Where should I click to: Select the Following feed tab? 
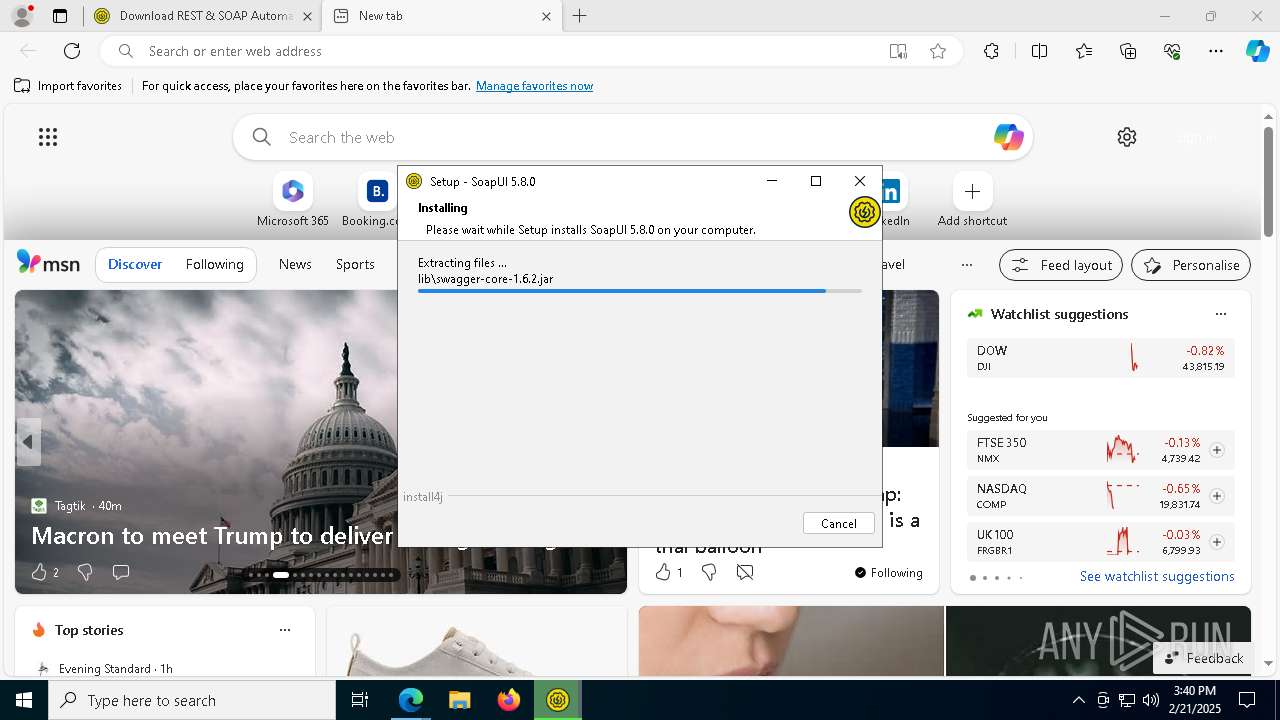[x=214, y=264]
